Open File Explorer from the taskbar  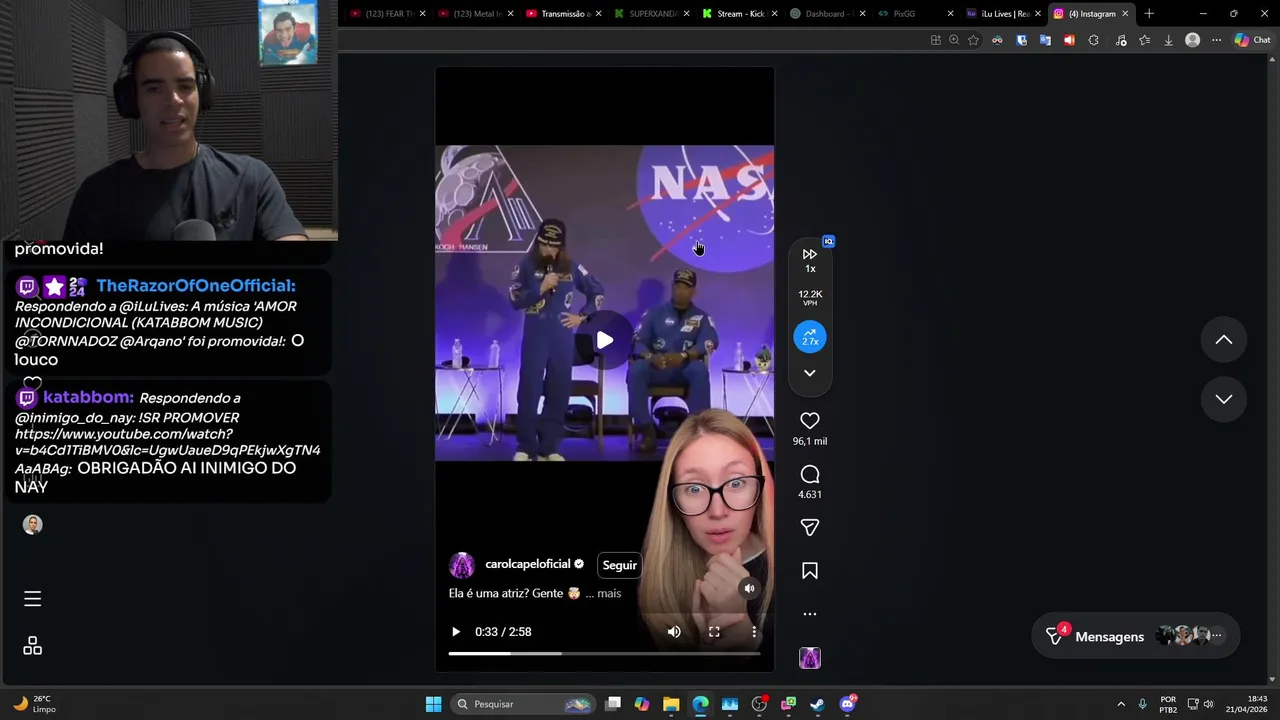[x=671, y=704]
